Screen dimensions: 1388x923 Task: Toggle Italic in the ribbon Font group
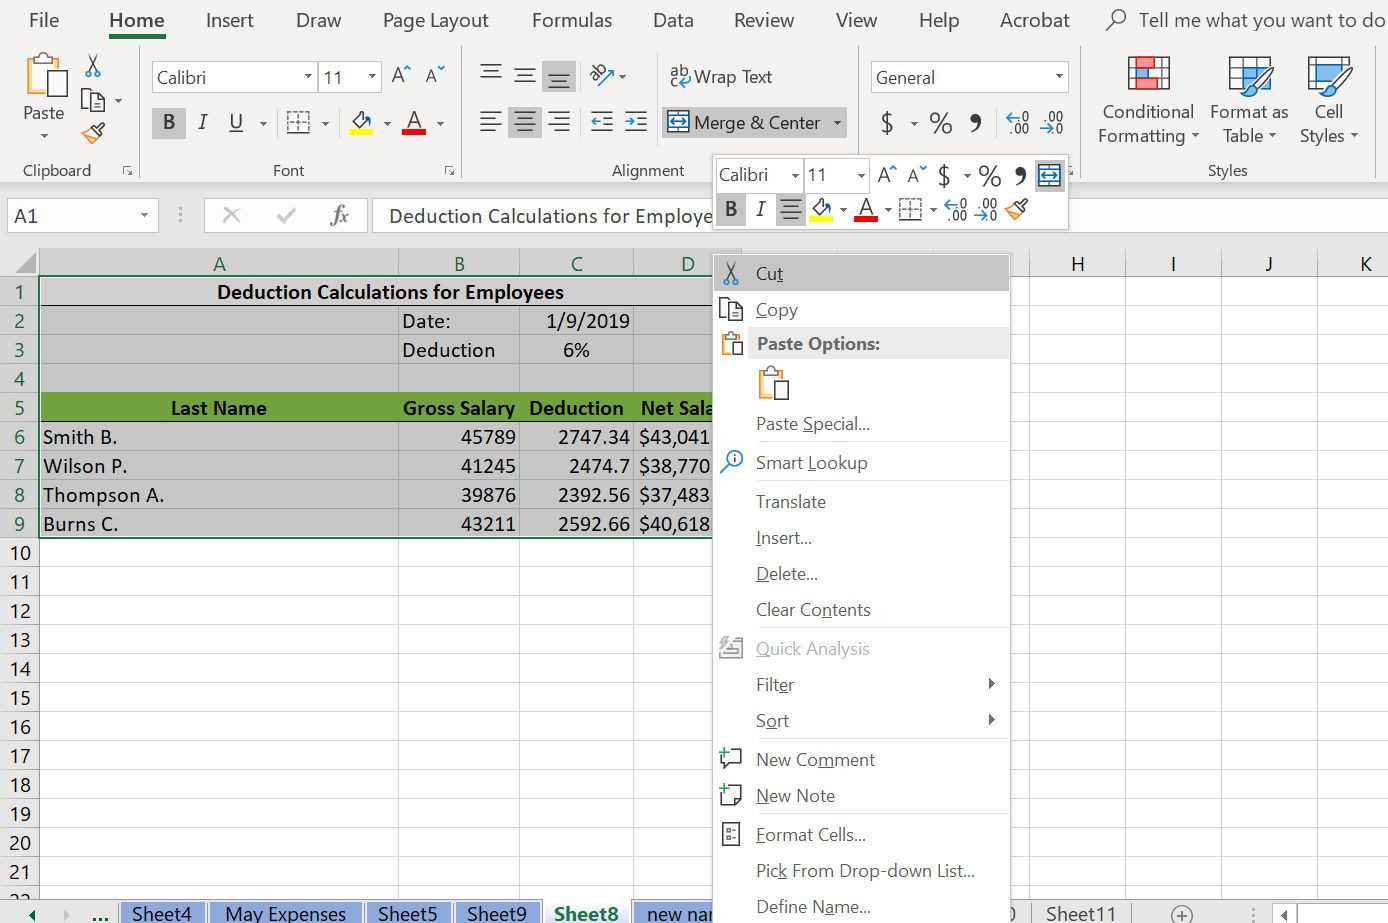pyautogui.click(x=203, y=122)
